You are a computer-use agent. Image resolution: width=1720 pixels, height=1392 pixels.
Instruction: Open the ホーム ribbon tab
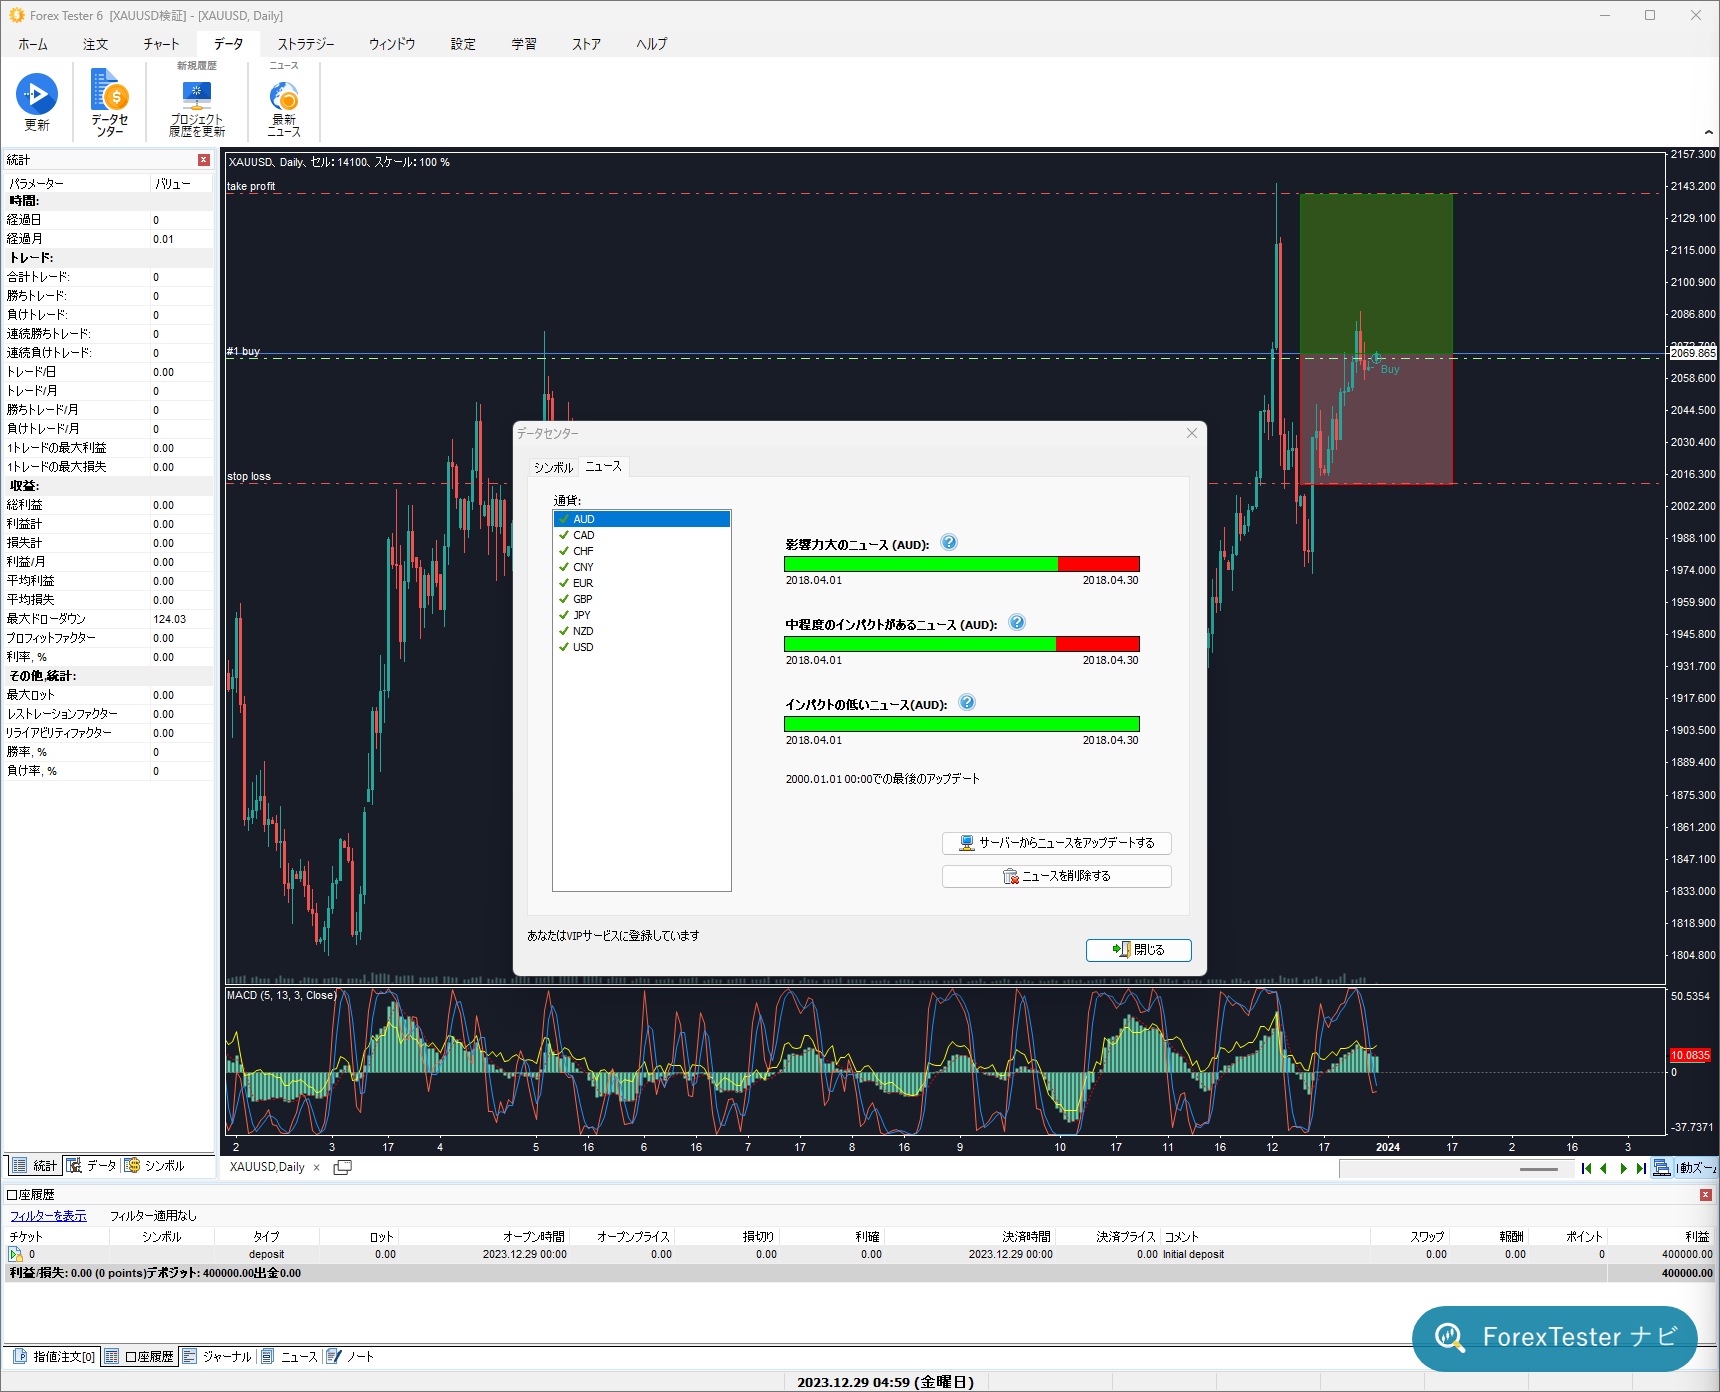(33, 44)
